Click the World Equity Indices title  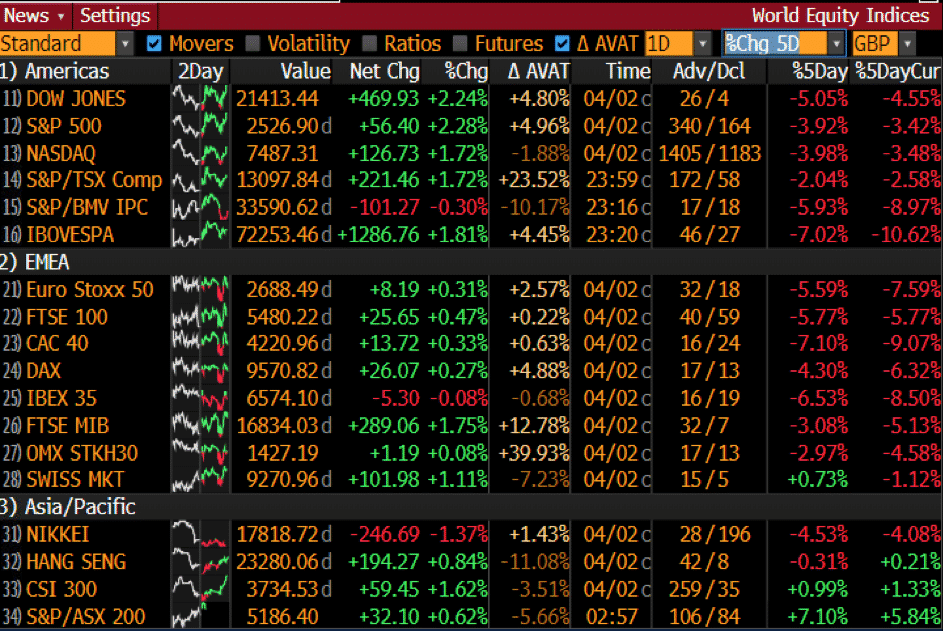[x=841, y=15]
